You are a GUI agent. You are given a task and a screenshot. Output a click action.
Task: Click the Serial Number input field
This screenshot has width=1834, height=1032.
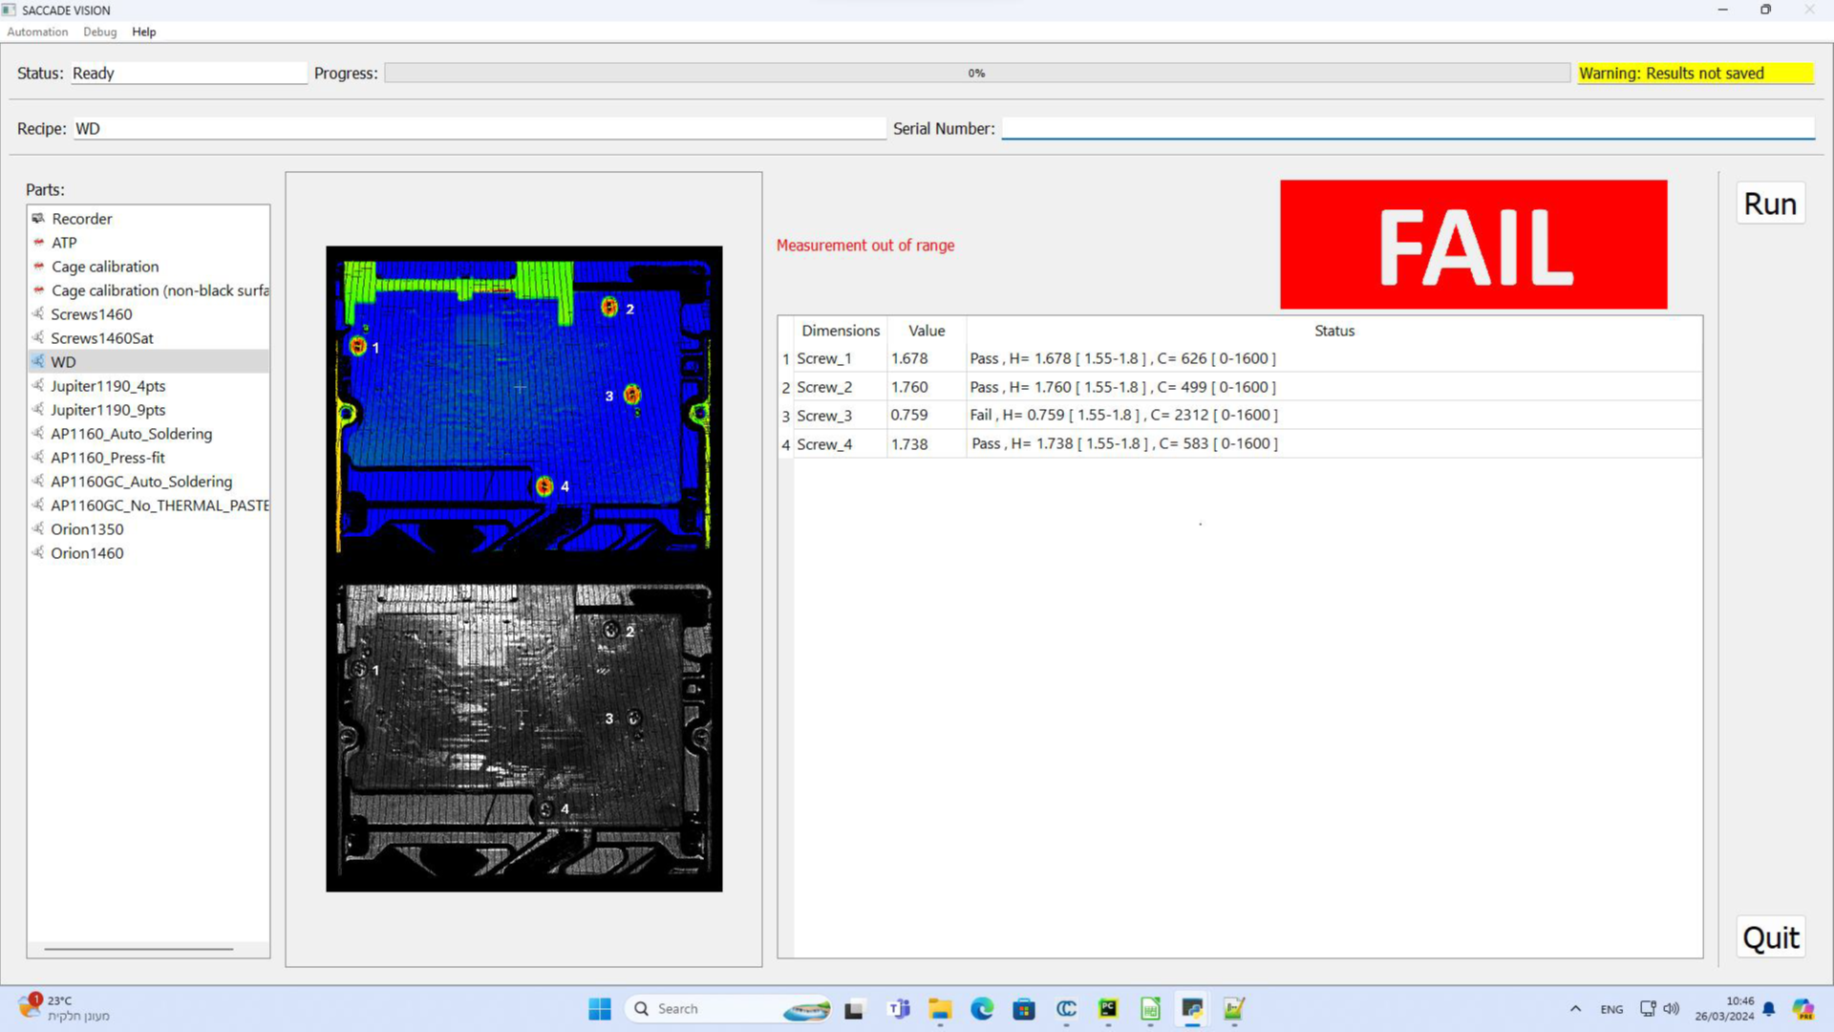[1408, 128]
